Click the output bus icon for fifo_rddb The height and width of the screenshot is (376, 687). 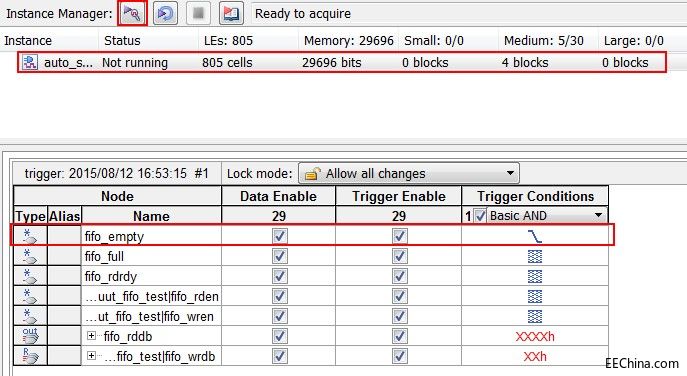point(30,336)
